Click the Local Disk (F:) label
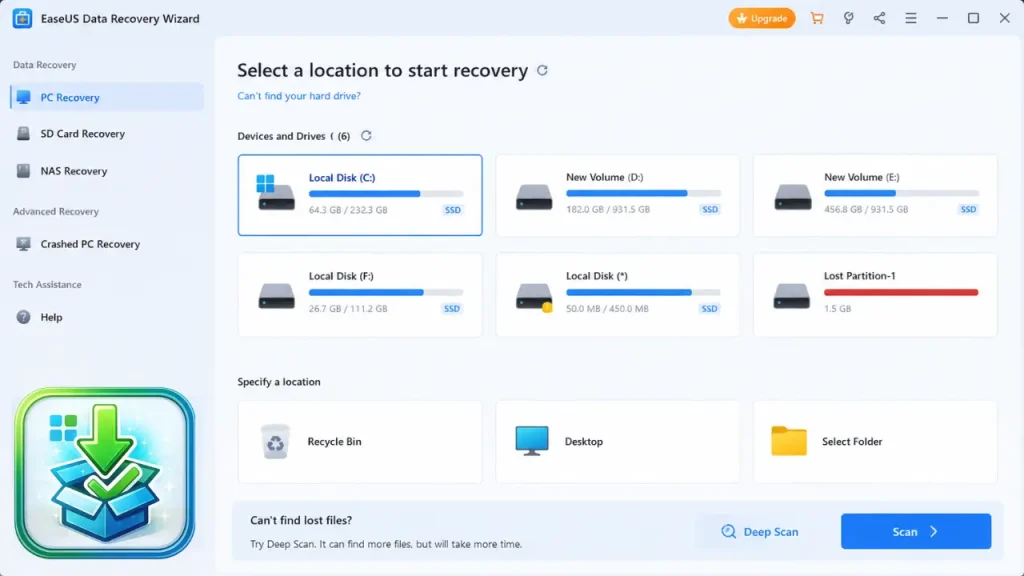 coord(341,276)
